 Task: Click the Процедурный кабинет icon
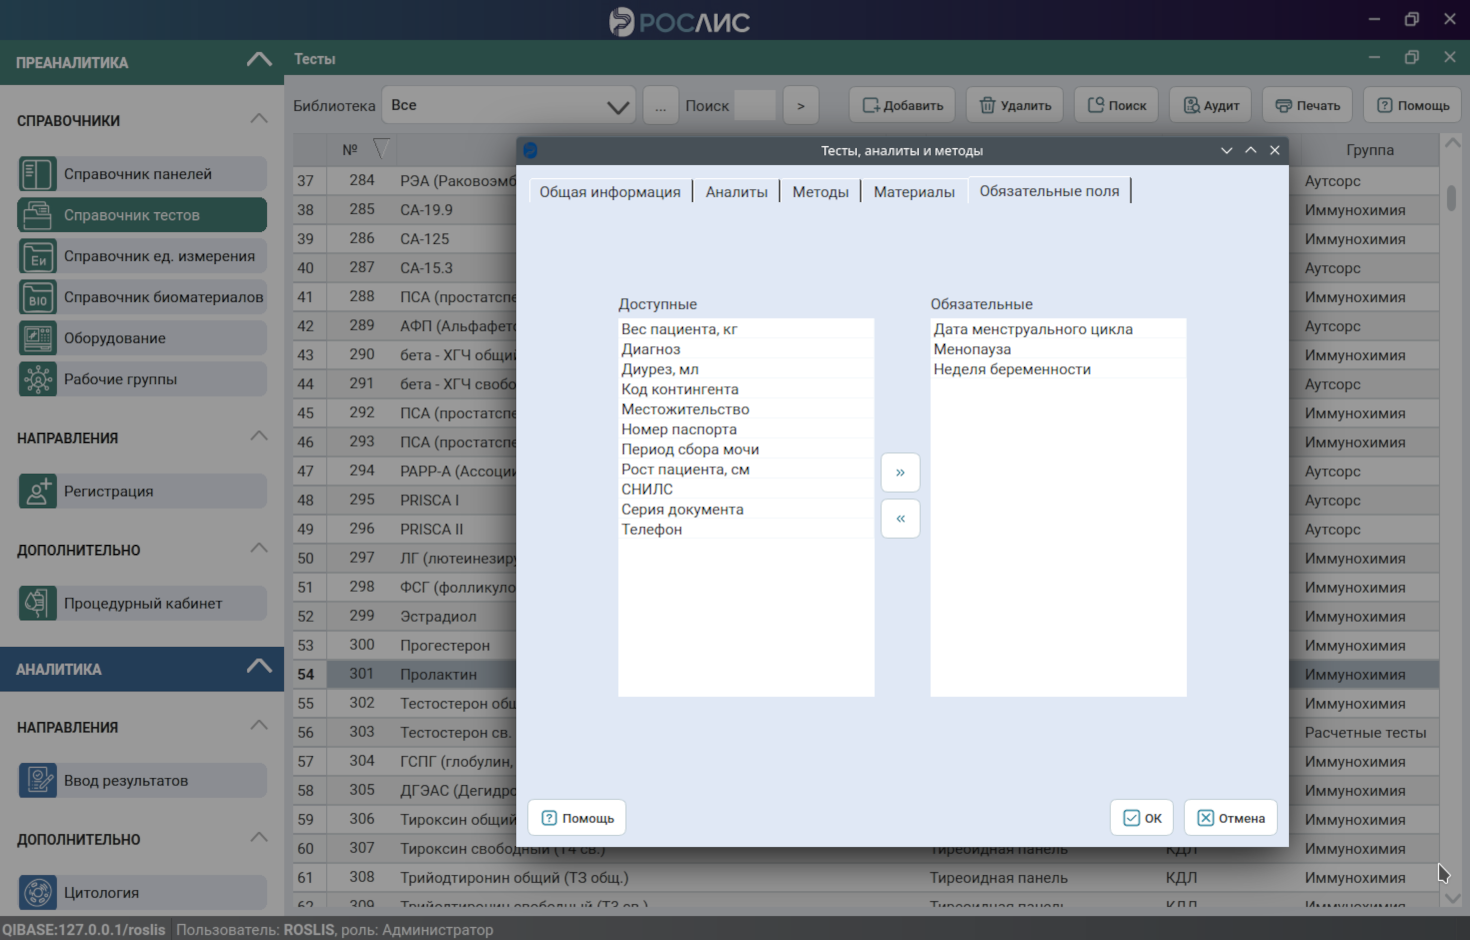(38, 603)
